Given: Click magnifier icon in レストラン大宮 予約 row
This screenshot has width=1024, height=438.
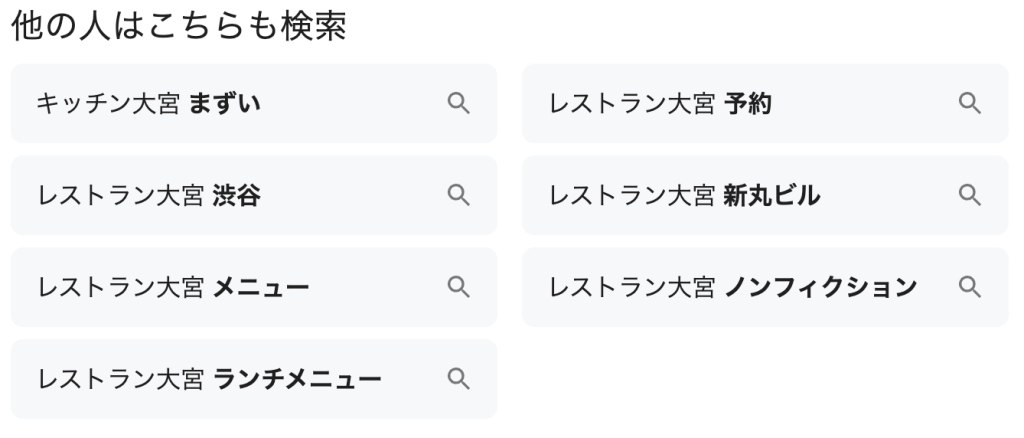Looking at the screenshot, I should pos(969,103).
